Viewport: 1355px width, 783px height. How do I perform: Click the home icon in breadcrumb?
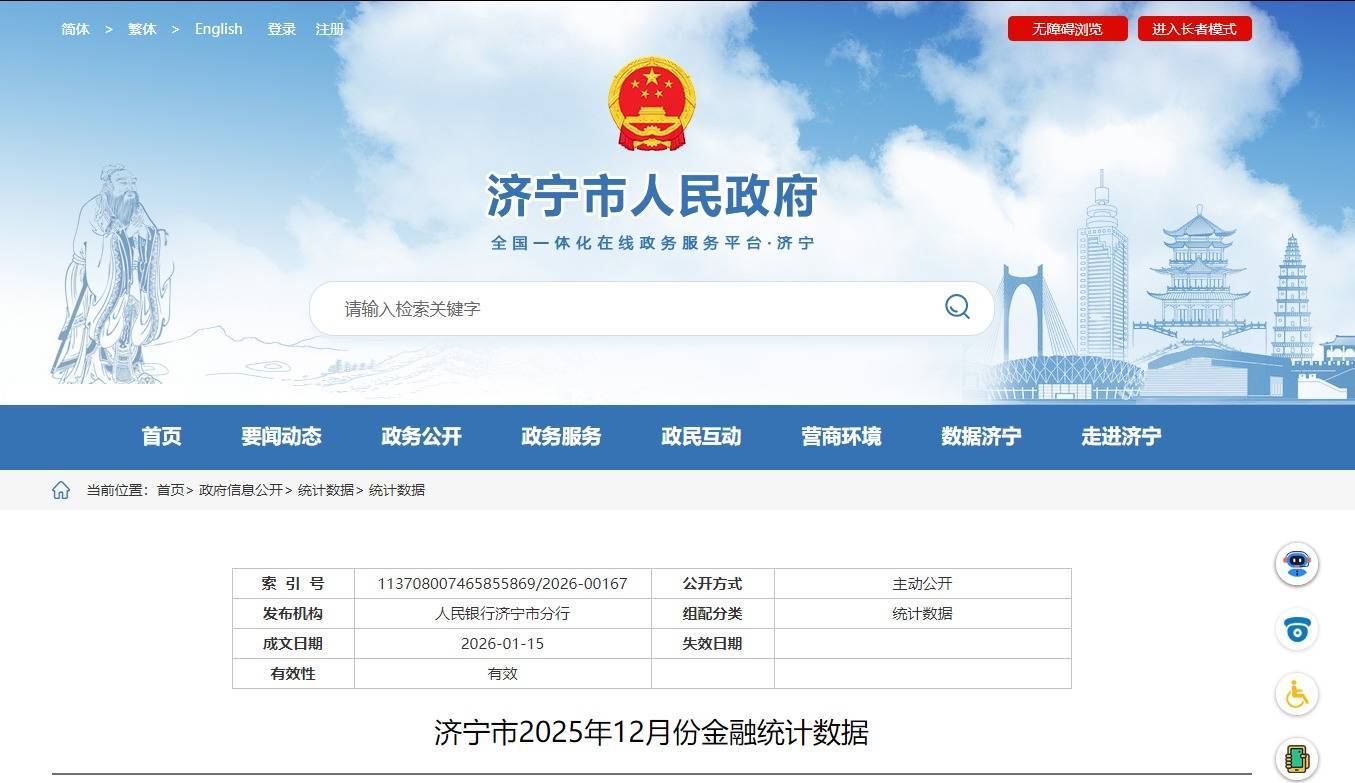pos(61,490)
